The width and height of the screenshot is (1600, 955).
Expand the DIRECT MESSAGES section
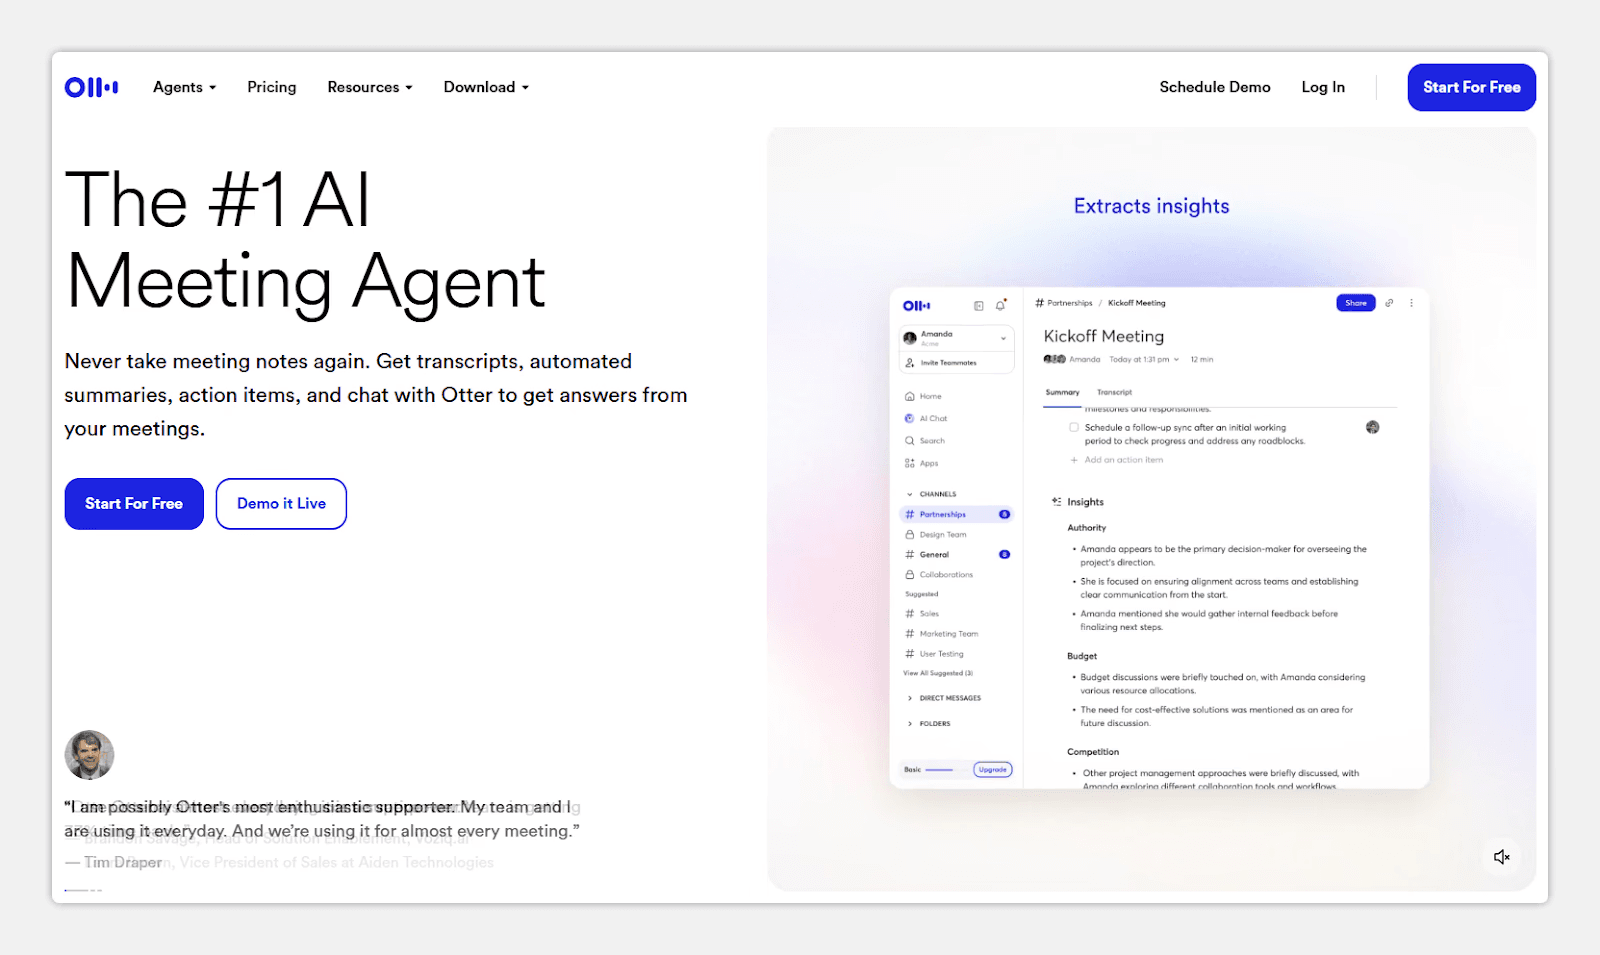[x=943, y=698]
